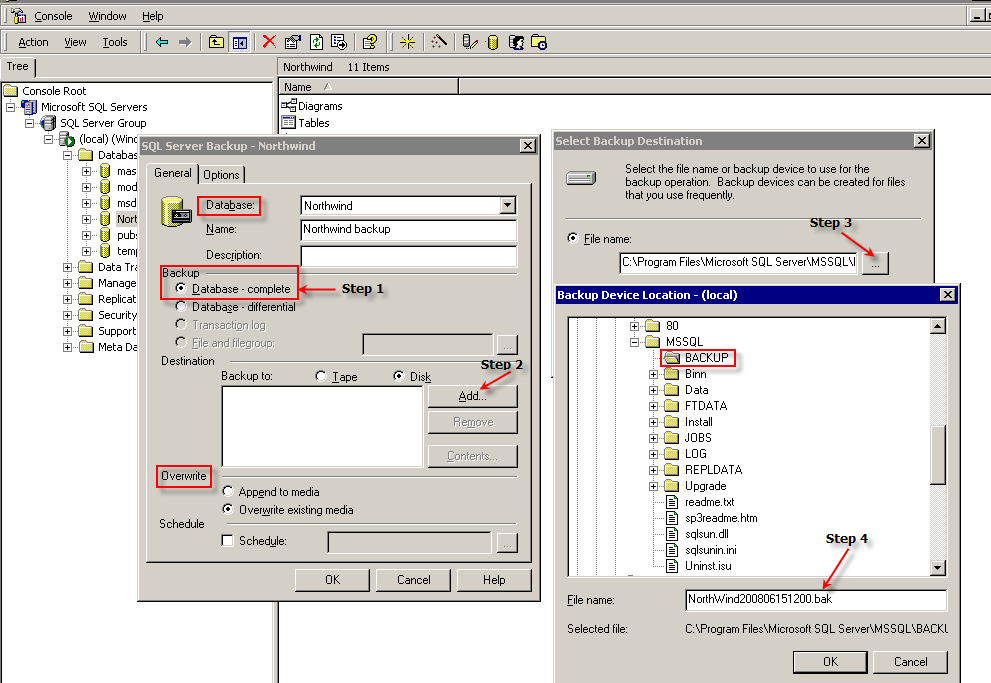Click OK in Backup Device Location dialog
Image resolution: width=991 pixels, height=683 pixels.
[830, 662]
